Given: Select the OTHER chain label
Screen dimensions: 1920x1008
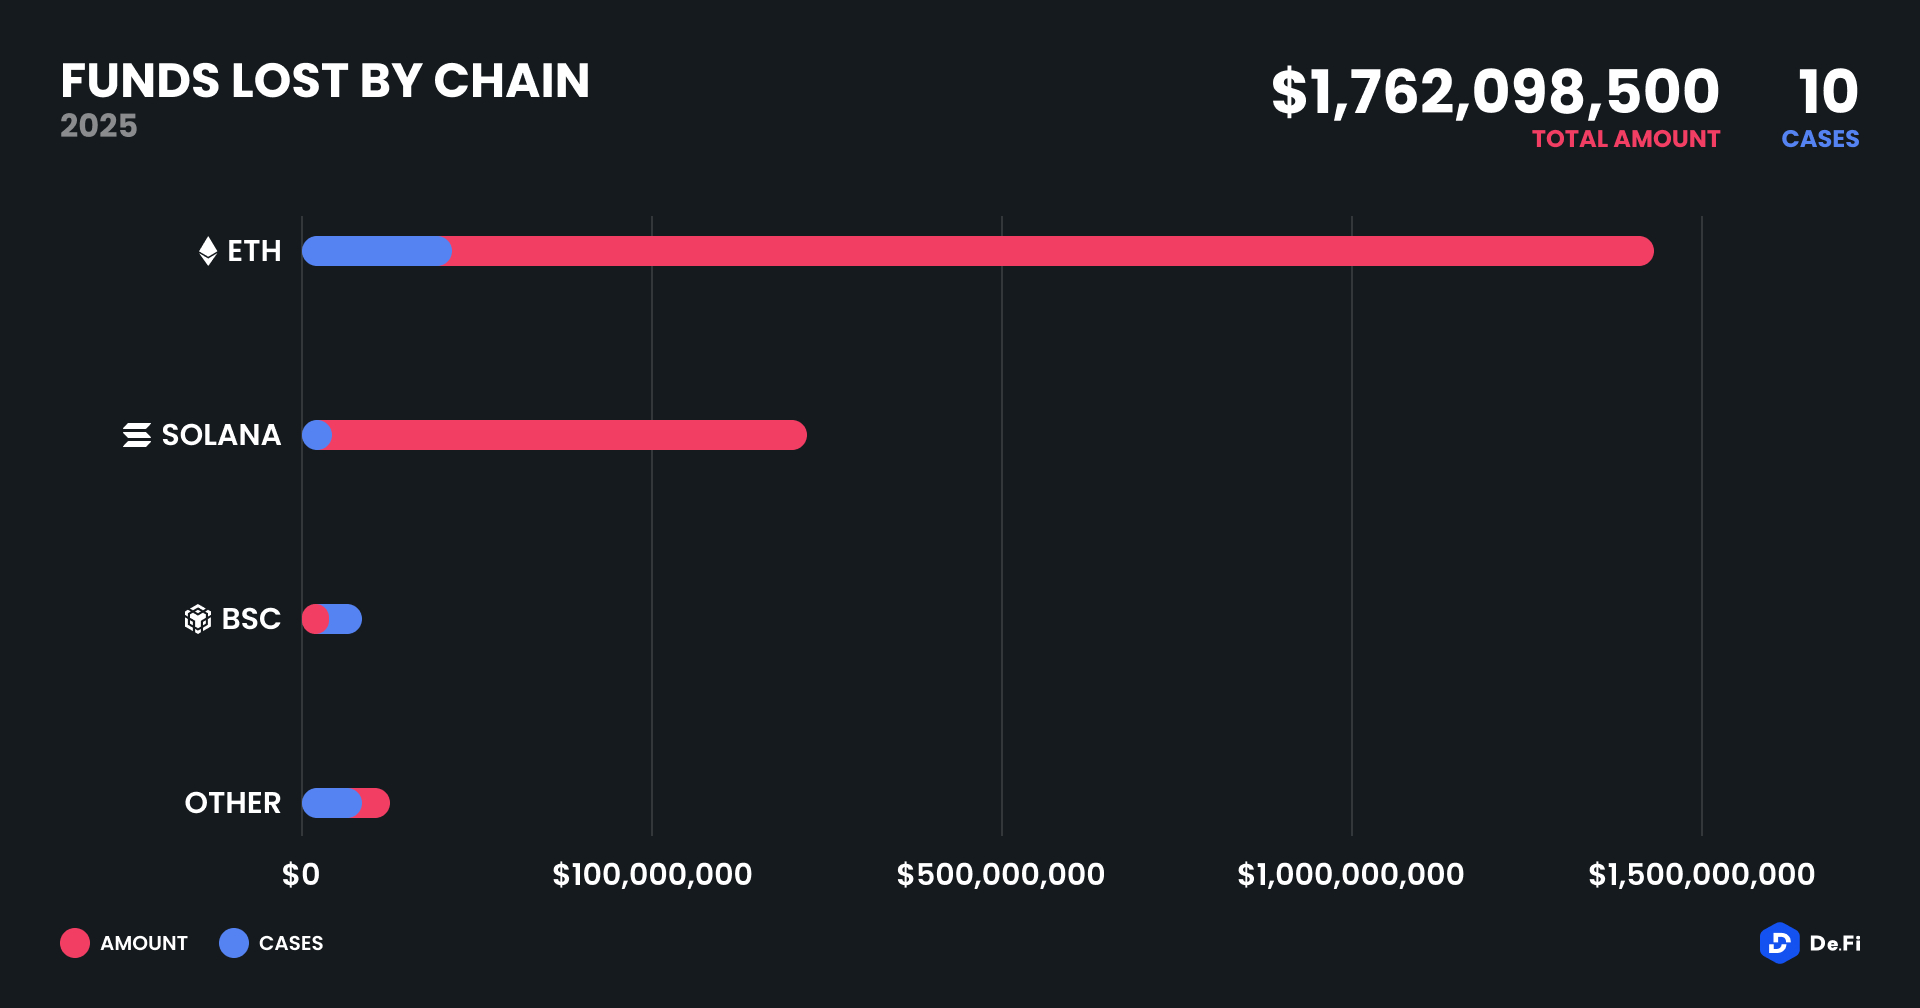Looking at the screenshot, I should (233, 803).
